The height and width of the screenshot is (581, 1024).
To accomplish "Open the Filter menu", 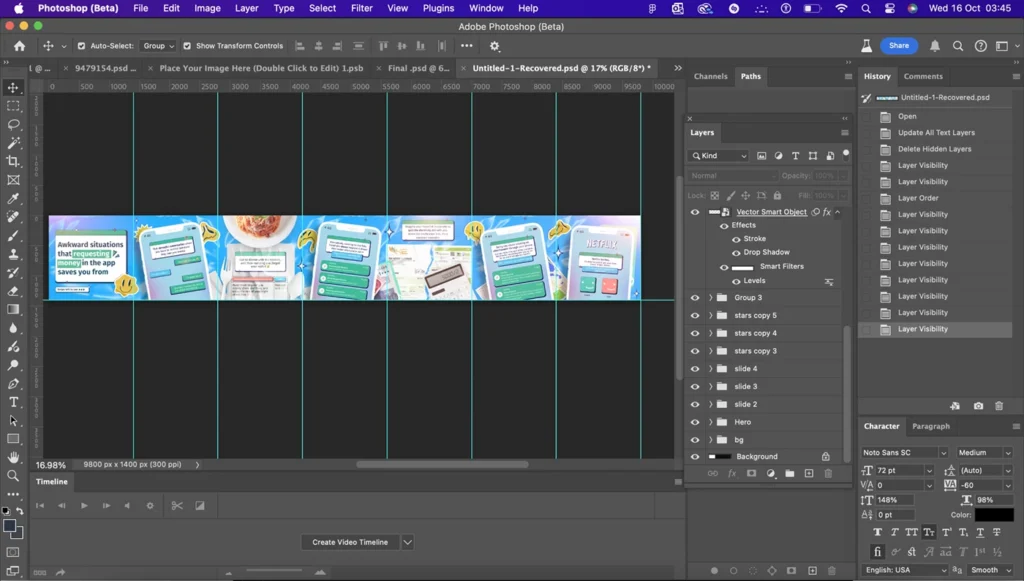I will coord(362,8).
